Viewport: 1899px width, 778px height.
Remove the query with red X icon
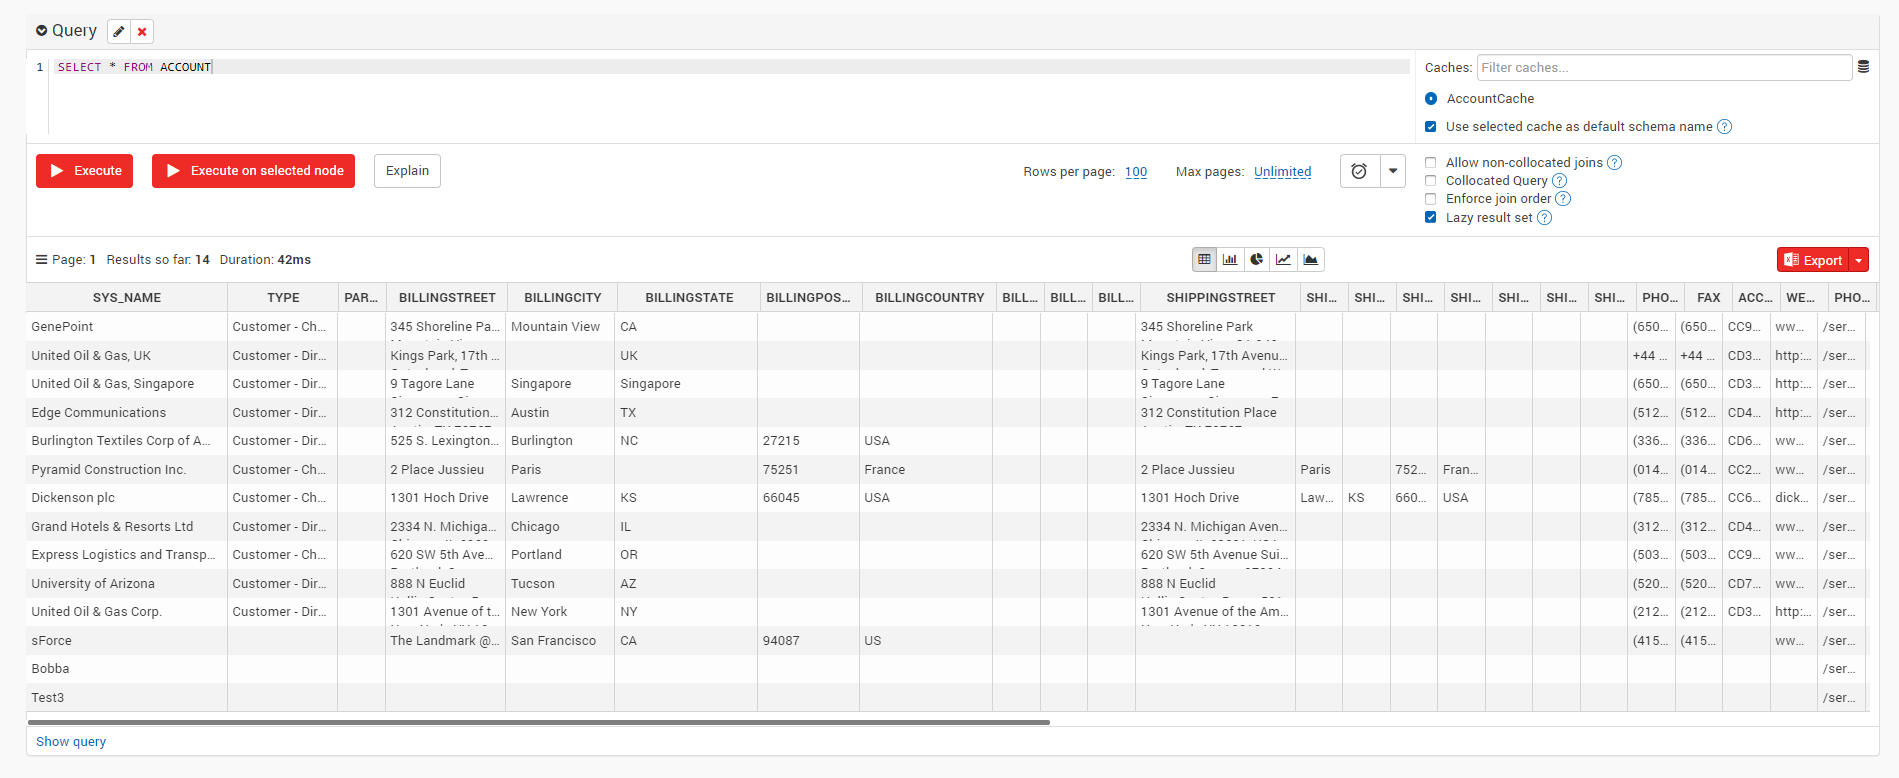tap(142, 32)
